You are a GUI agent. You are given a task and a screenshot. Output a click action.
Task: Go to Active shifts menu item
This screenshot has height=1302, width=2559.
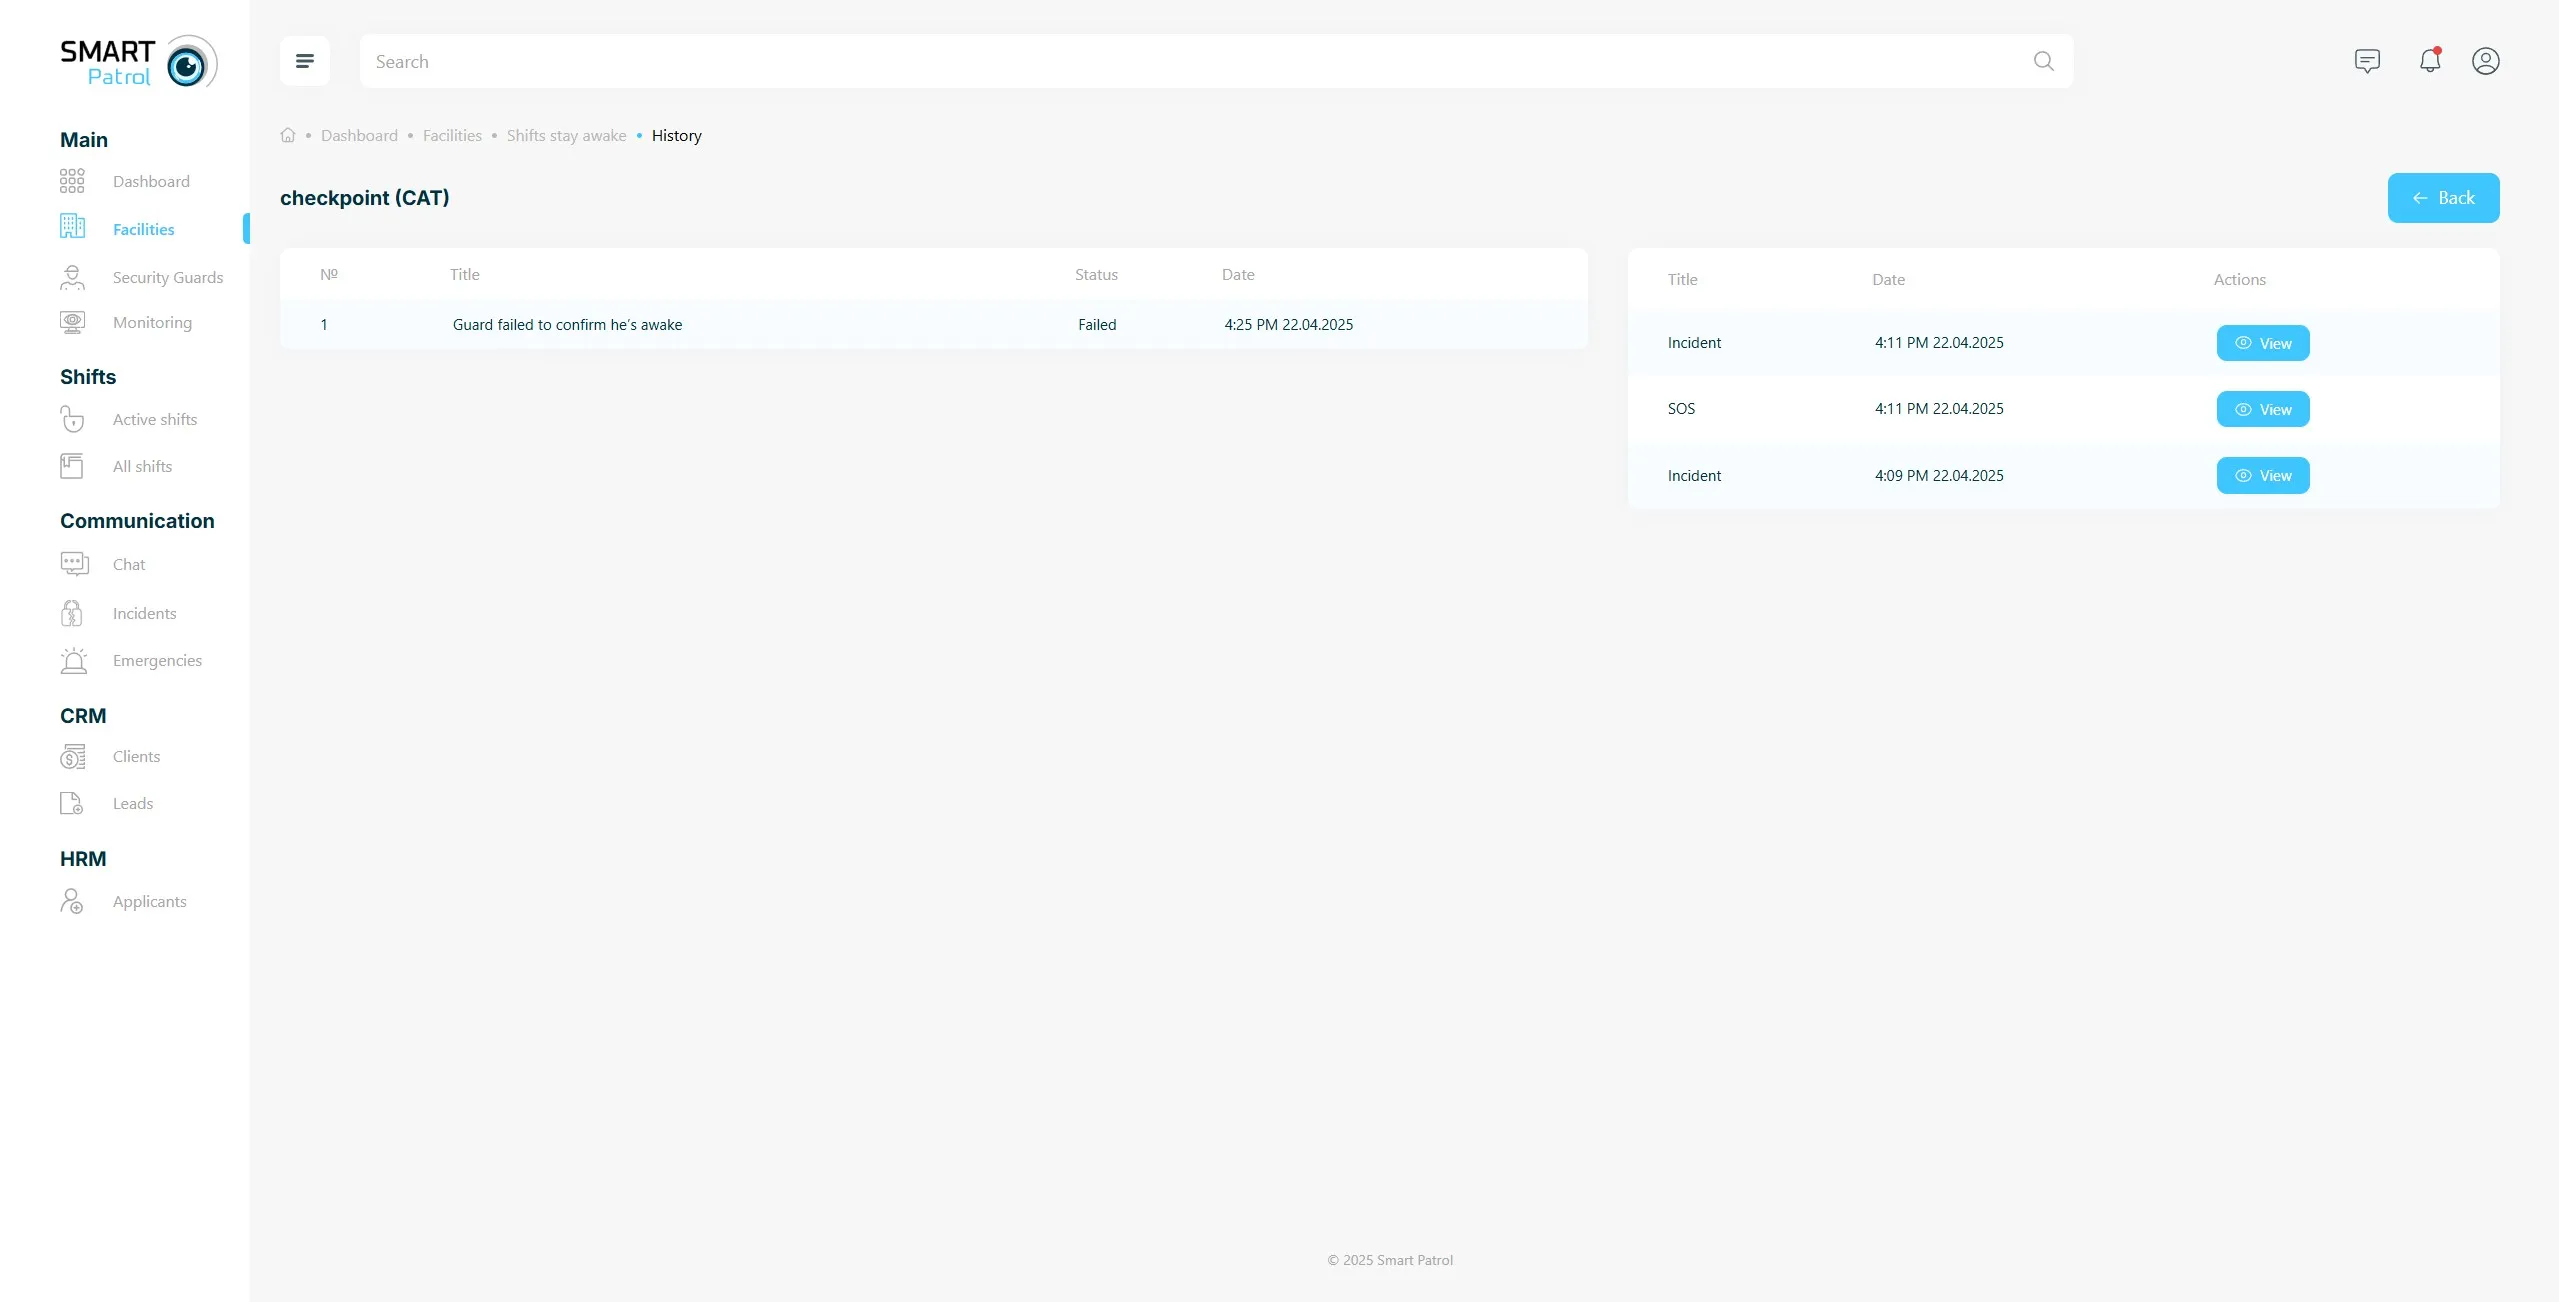[x=155, y=419]
